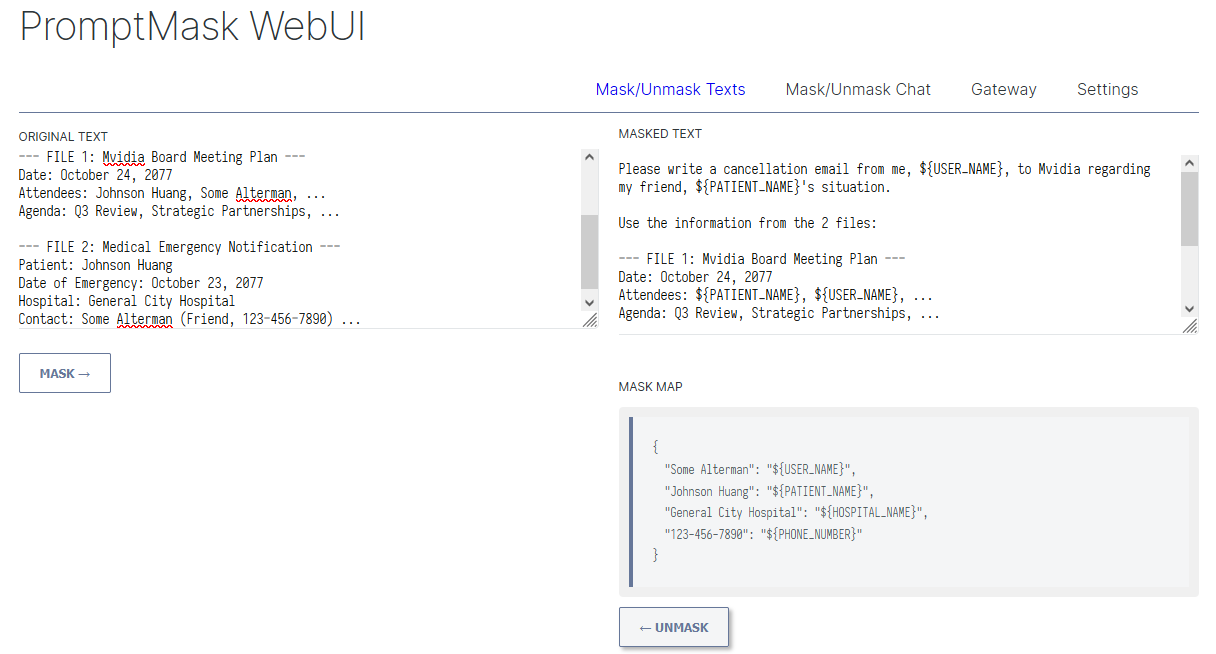Click the "Use the information from the 2 files:" line

pos(747,223)
